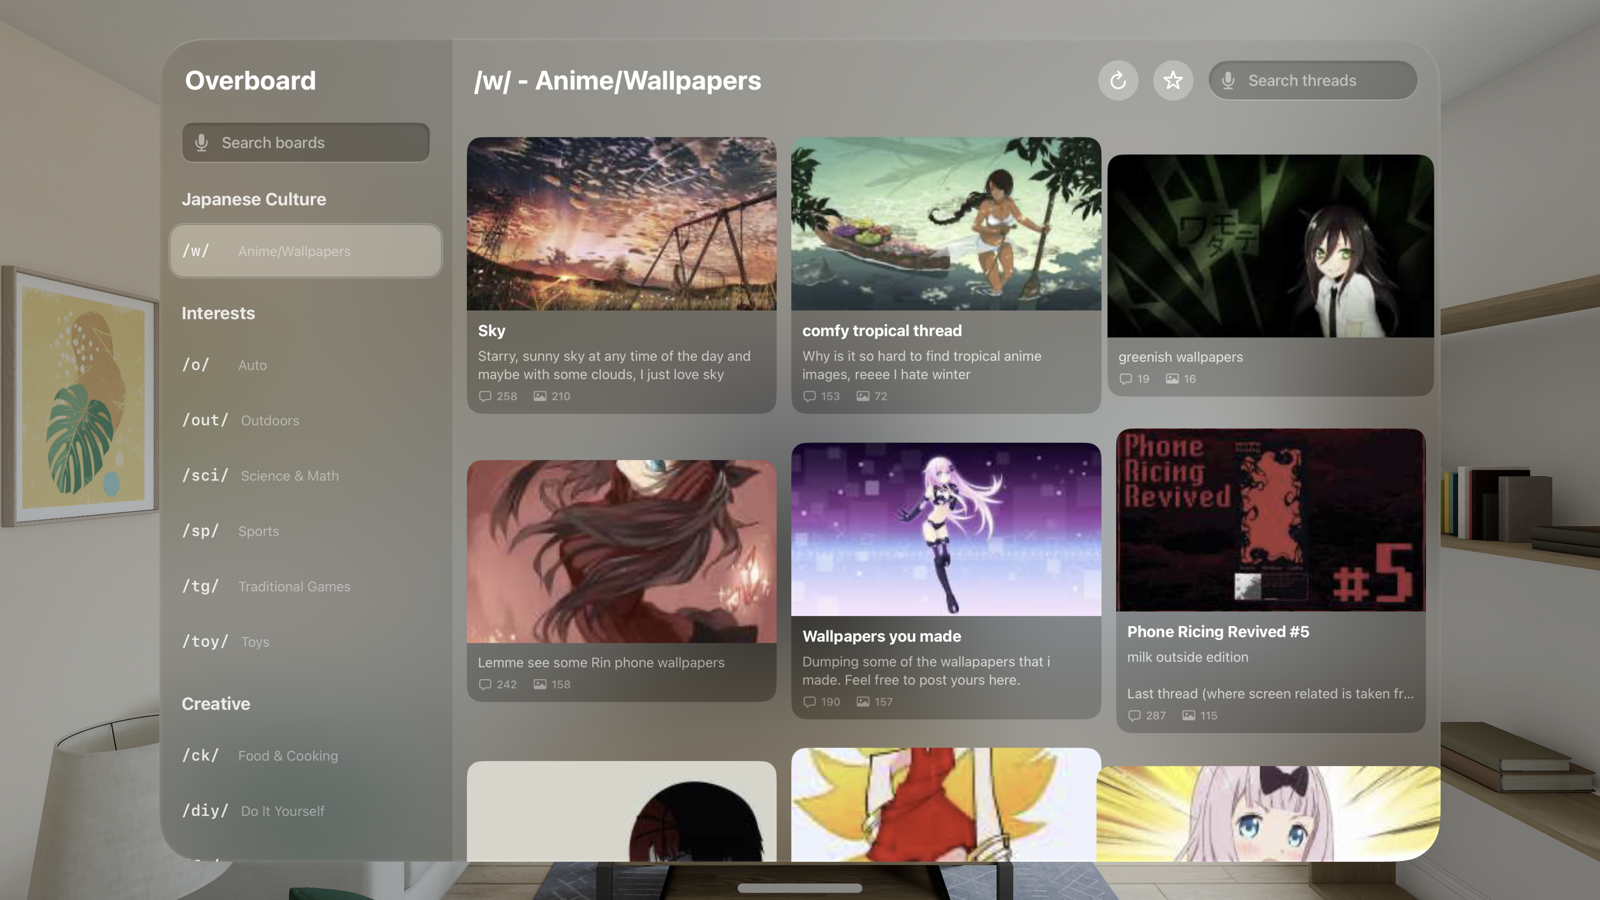Open the /out/ Outdoors board

pos(268,420)
